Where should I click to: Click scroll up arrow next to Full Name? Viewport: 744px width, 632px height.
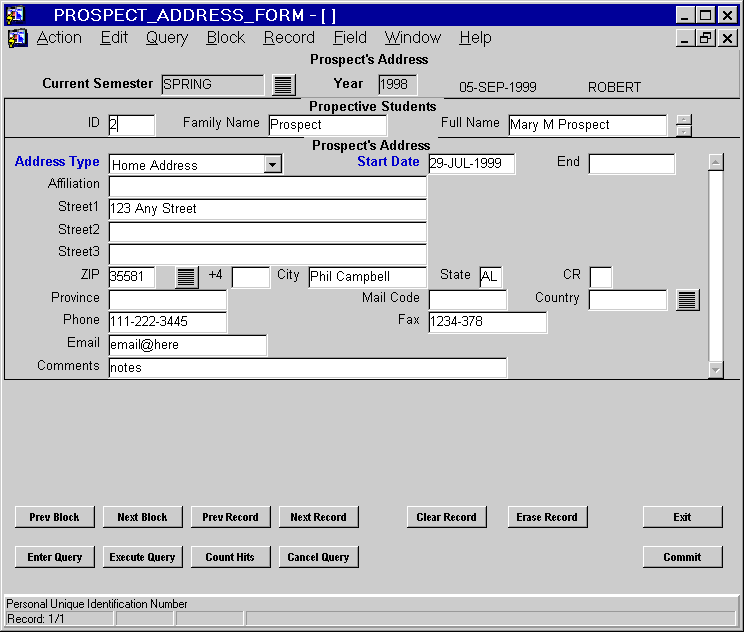click(x=684, y=120)
